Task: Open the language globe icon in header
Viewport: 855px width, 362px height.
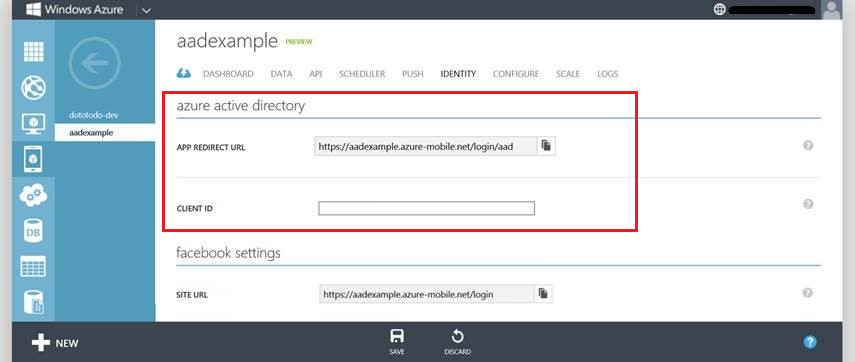Action: point(720,9)
